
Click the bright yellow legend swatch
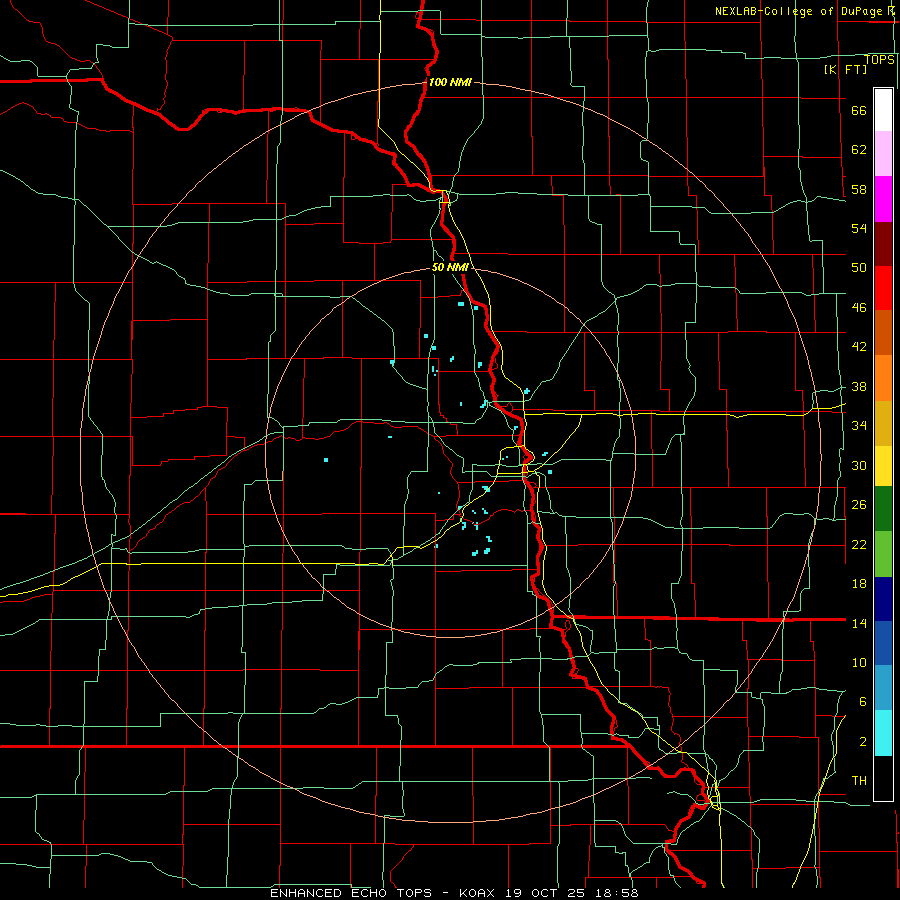tap(883, 466)
